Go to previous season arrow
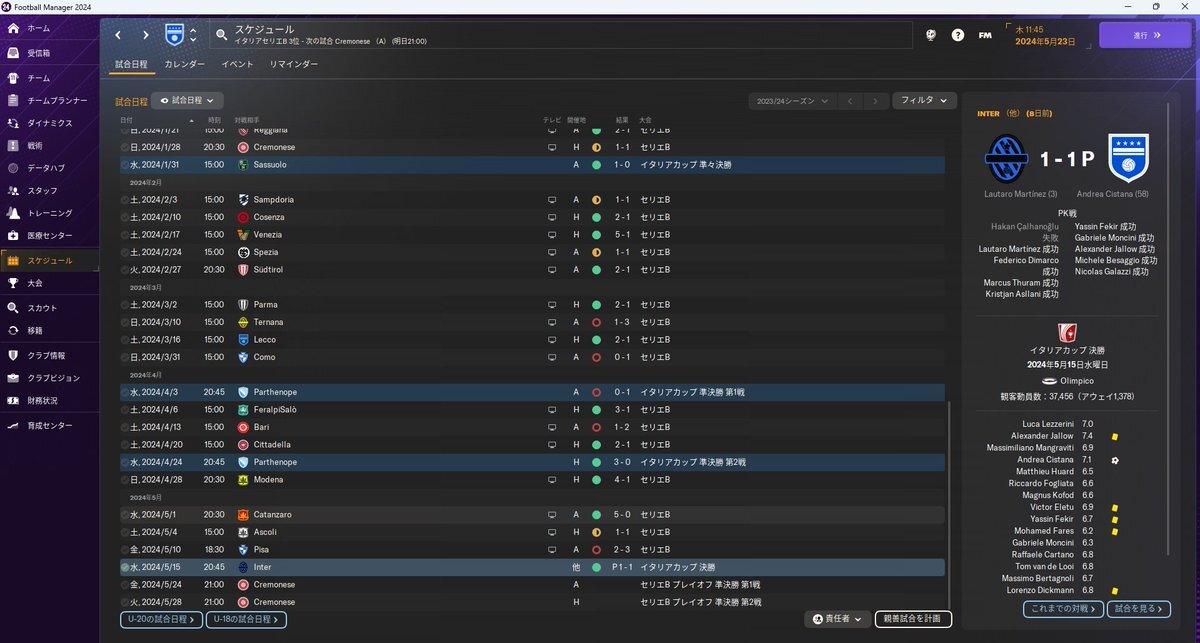Screen dimensions: 1200x643 coord(850,101)
